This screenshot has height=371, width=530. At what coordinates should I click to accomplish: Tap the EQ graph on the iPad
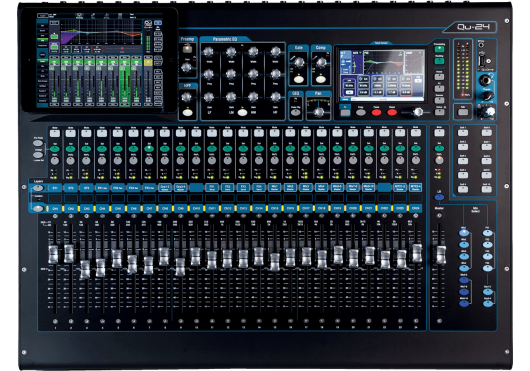point(101,32)
